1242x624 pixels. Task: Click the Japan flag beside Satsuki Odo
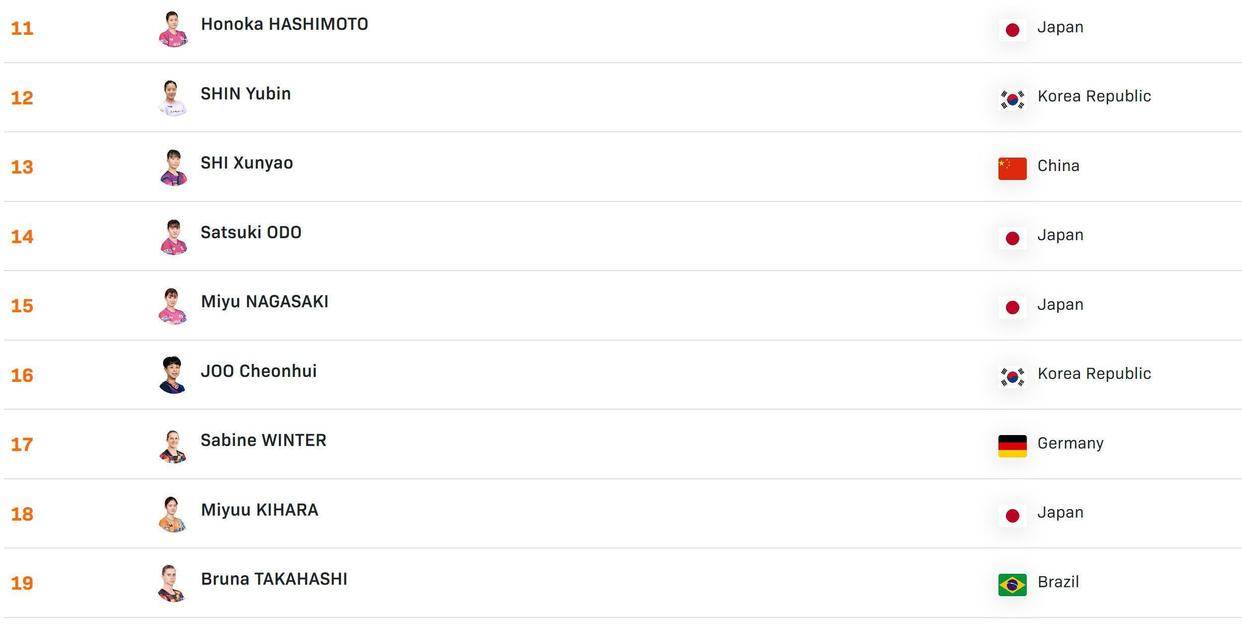[1012, 238]
